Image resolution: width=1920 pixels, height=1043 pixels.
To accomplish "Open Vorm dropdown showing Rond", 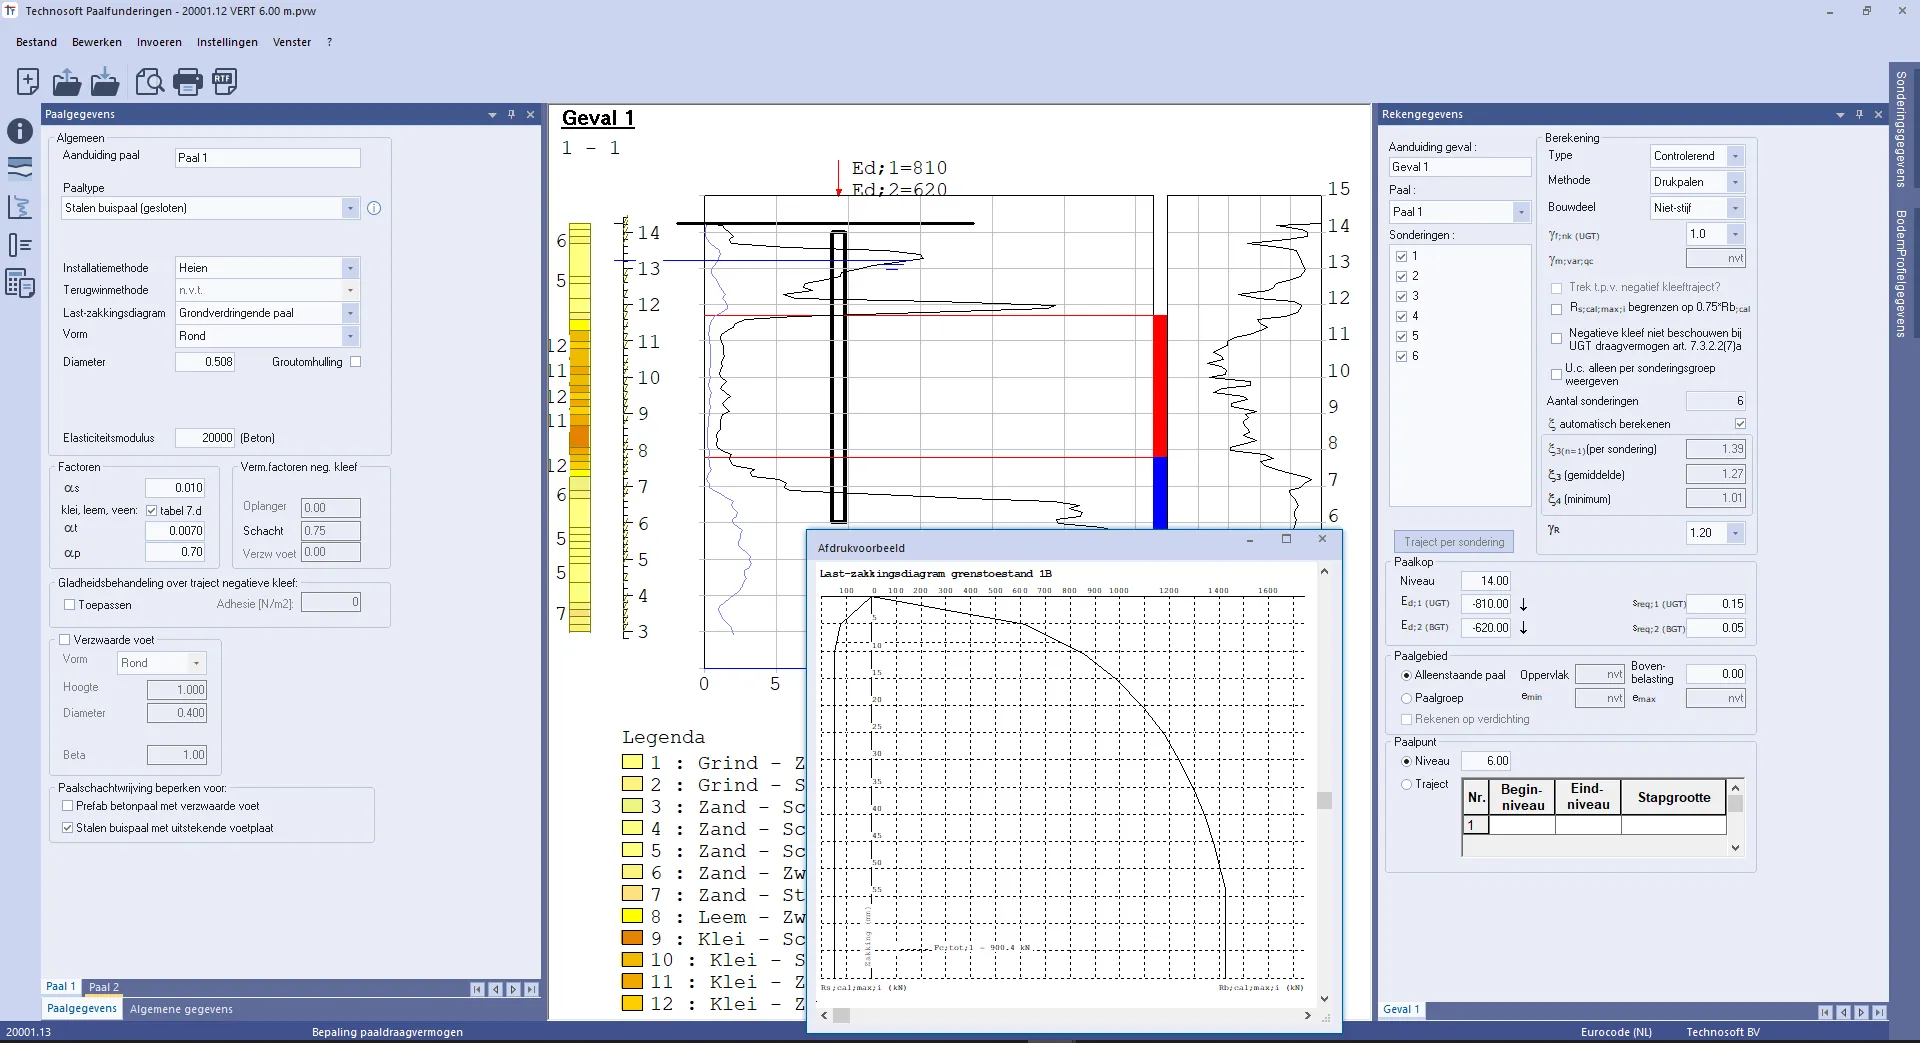I will (350, 336).
